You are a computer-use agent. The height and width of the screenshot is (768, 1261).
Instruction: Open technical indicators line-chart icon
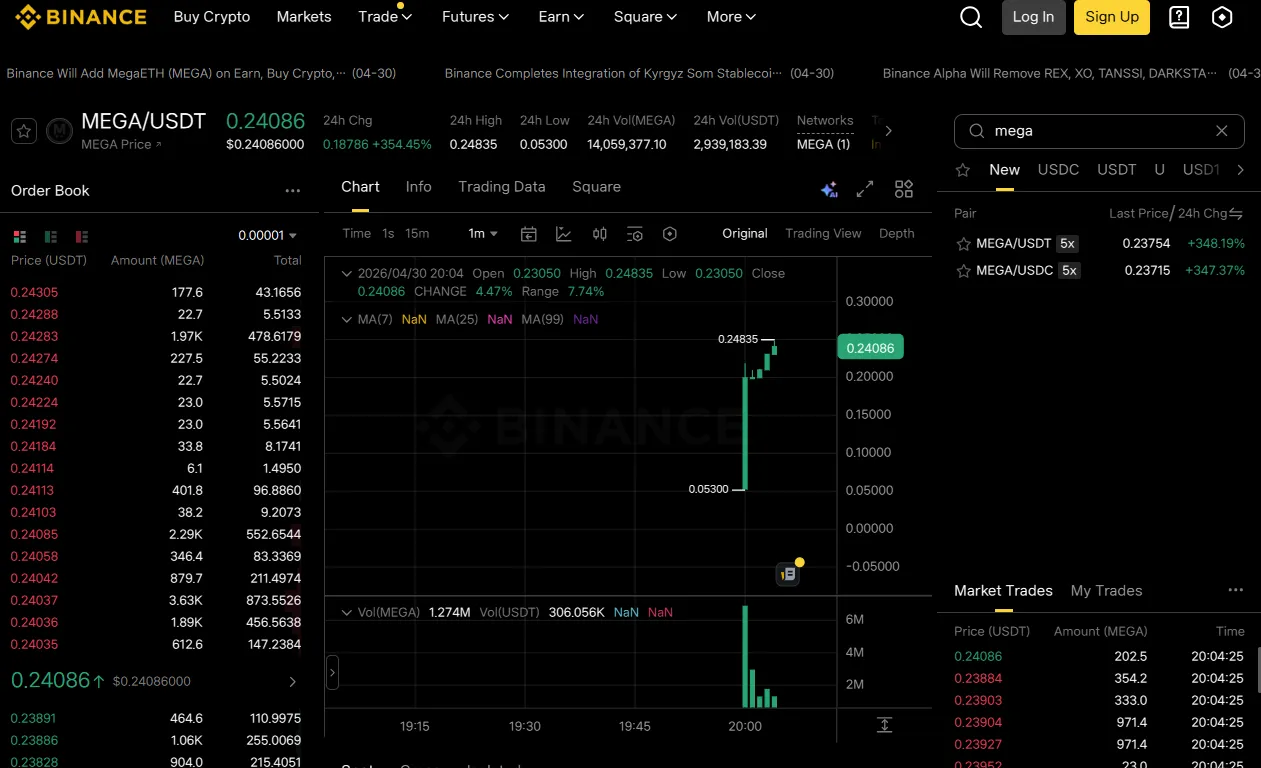coord(564,234)
